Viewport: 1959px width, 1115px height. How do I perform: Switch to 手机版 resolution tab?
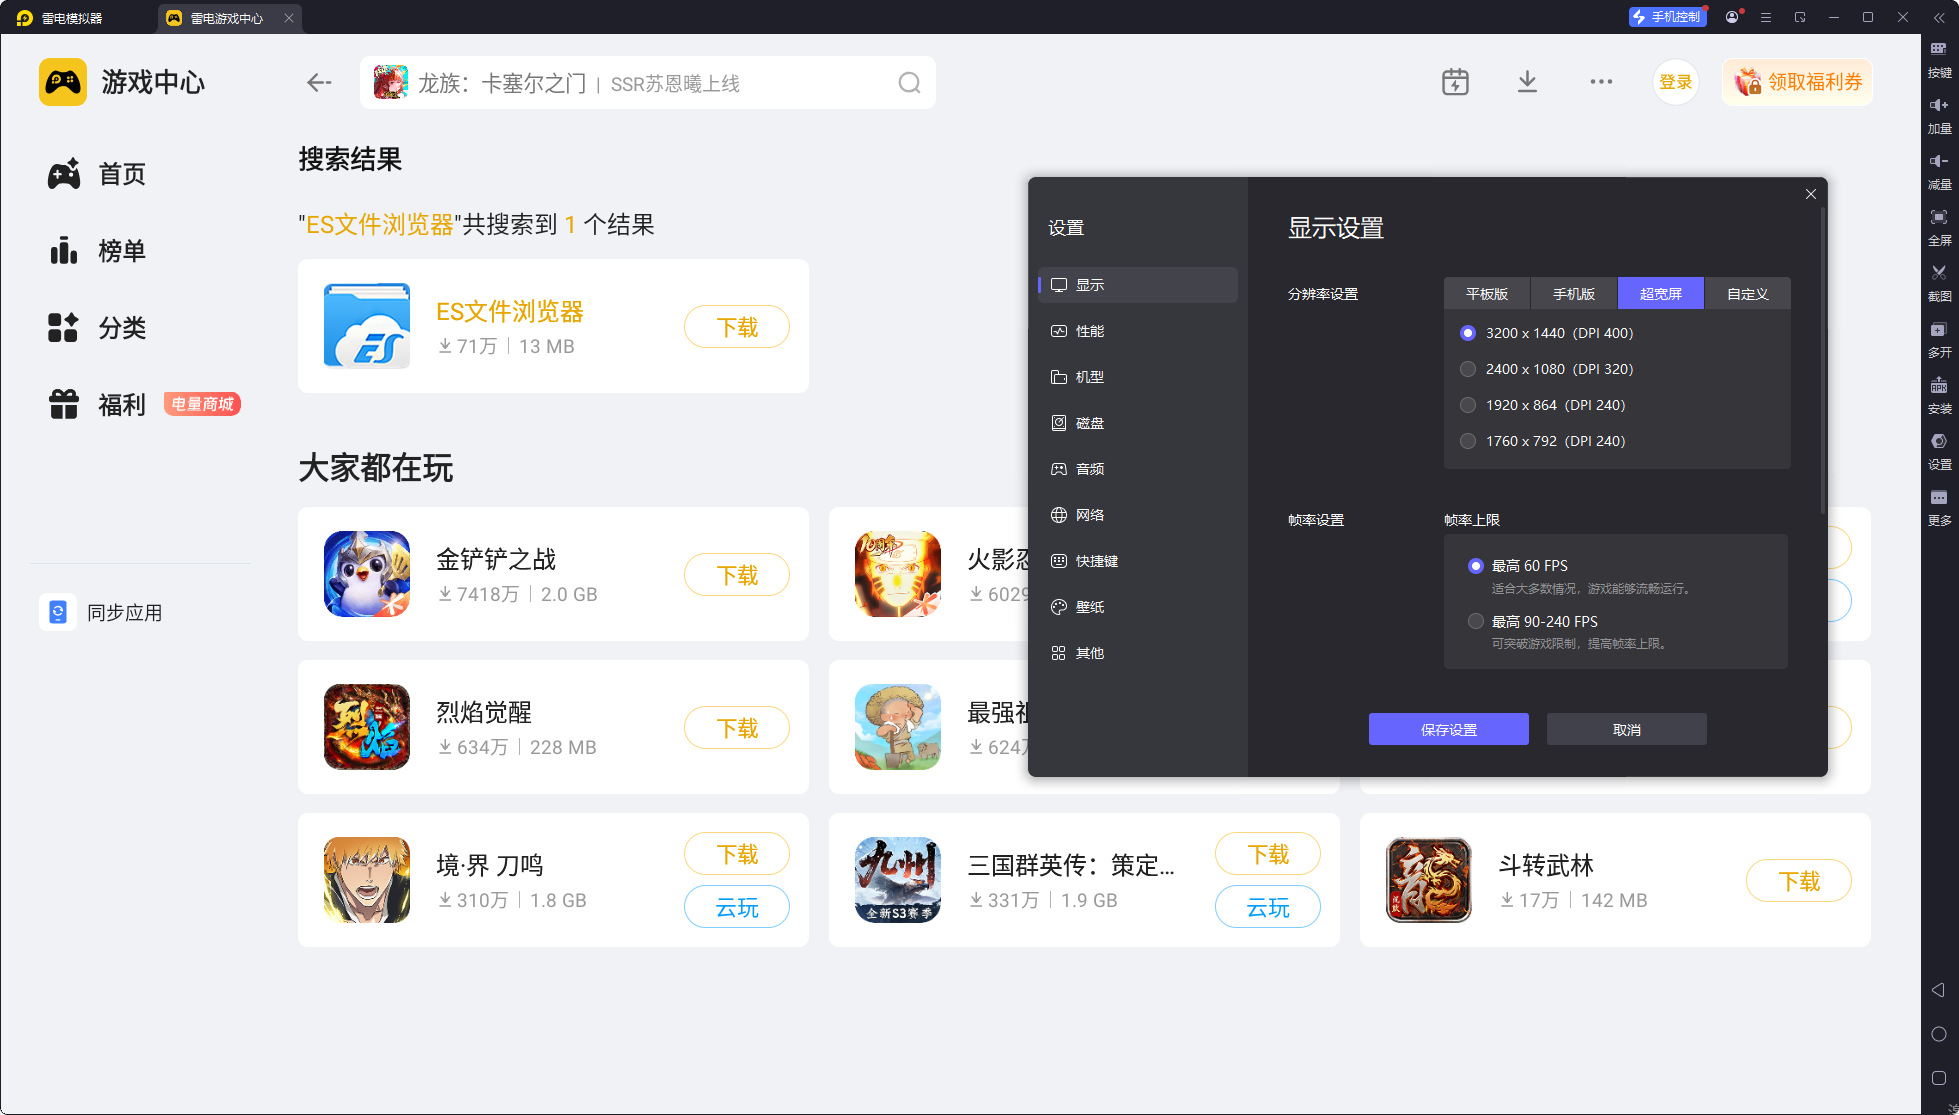coord(1573,294)
